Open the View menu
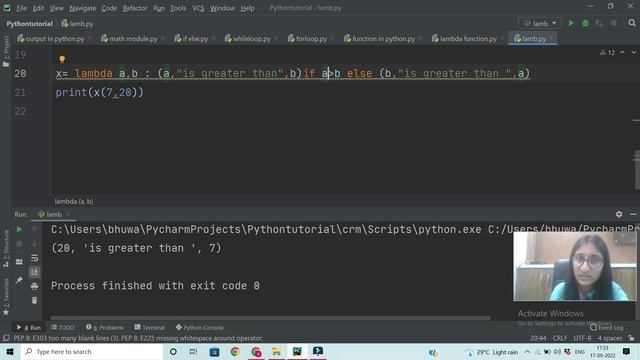 [x=56, y=8]
